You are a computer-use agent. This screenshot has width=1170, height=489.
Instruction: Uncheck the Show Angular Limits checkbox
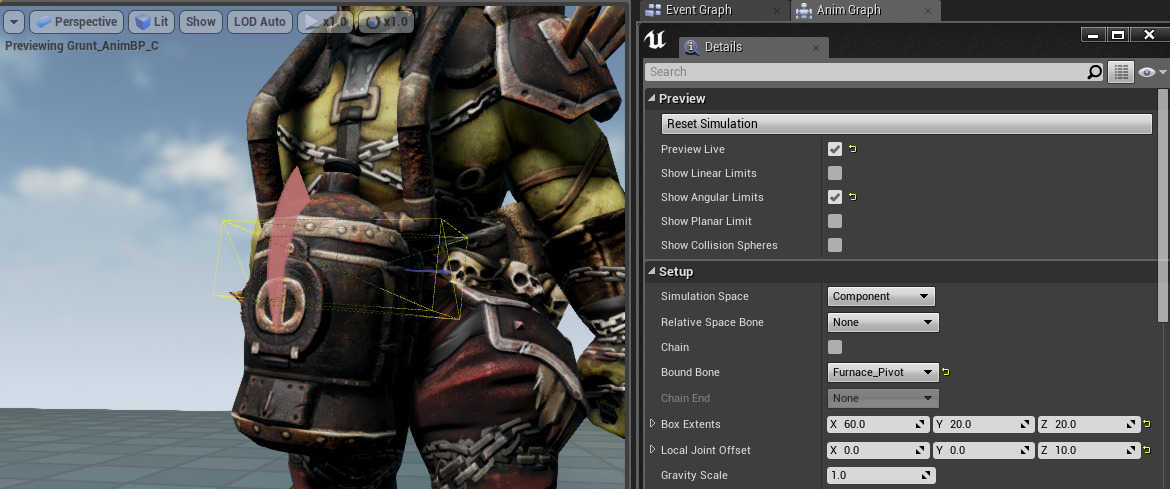835,197
